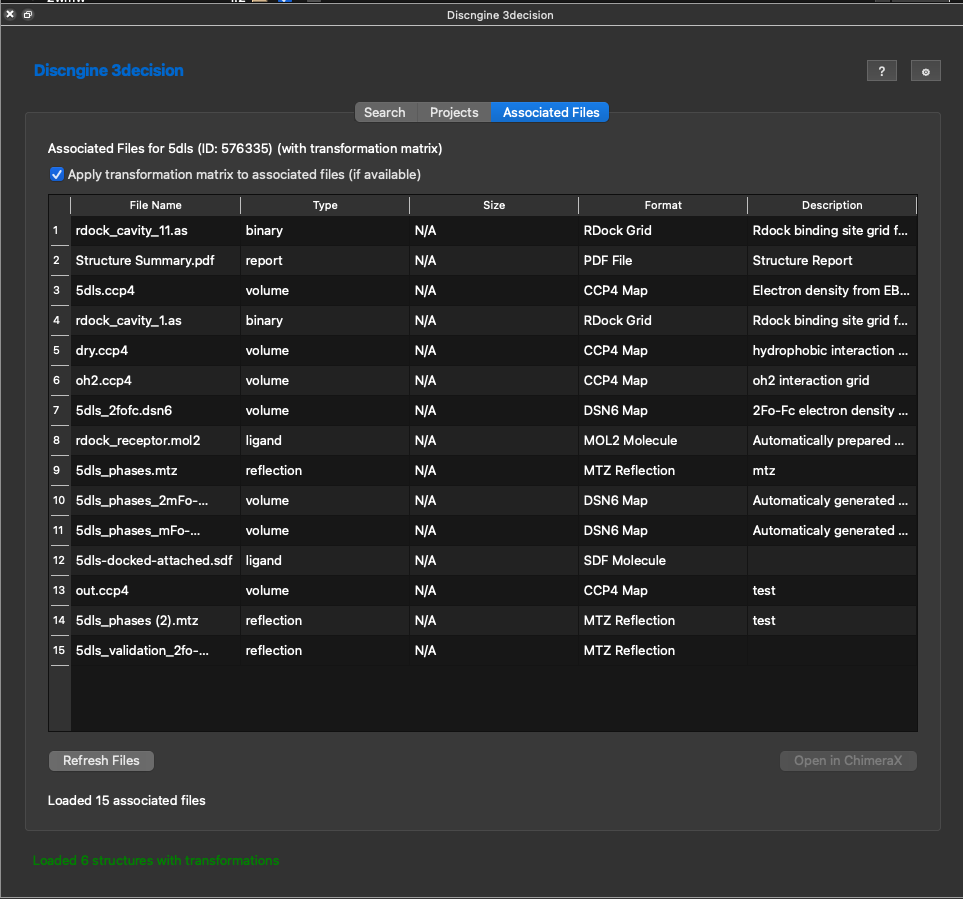Image resolution: width=963 pixels, height=899 pixels.
Task: Select file 5dls_phases.mtz
Action: [x=155, y=470]
